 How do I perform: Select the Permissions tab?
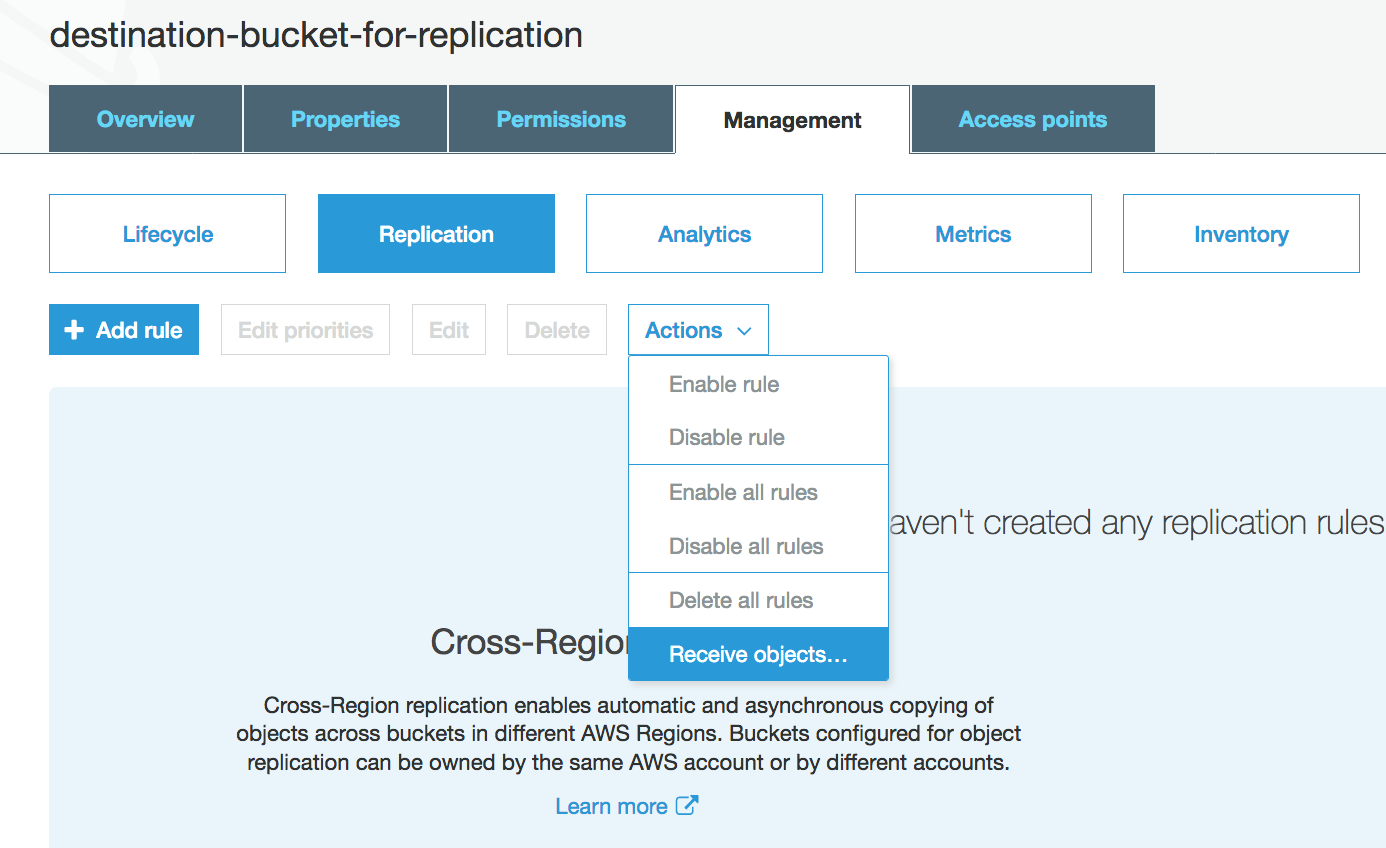(560, 119)
